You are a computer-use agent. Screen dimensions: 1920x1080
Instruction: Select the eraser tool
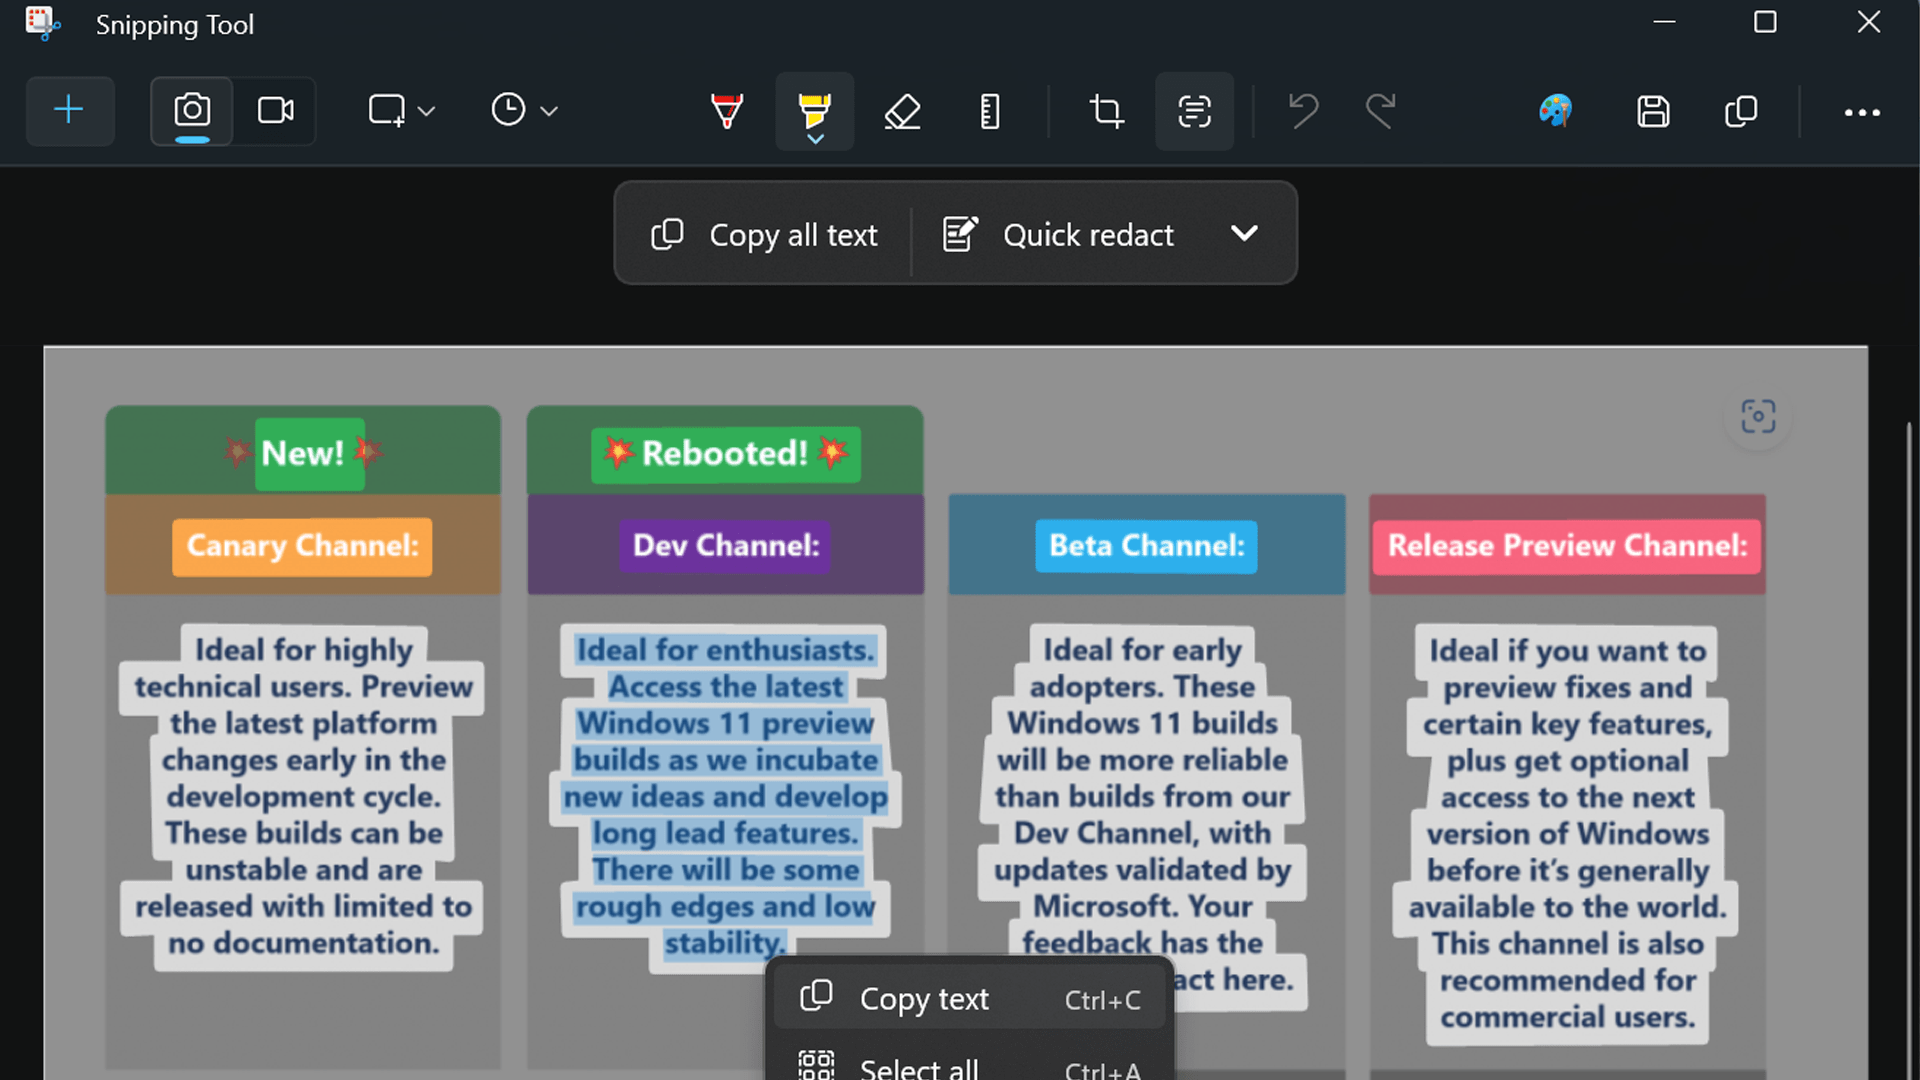click(902, 111)
